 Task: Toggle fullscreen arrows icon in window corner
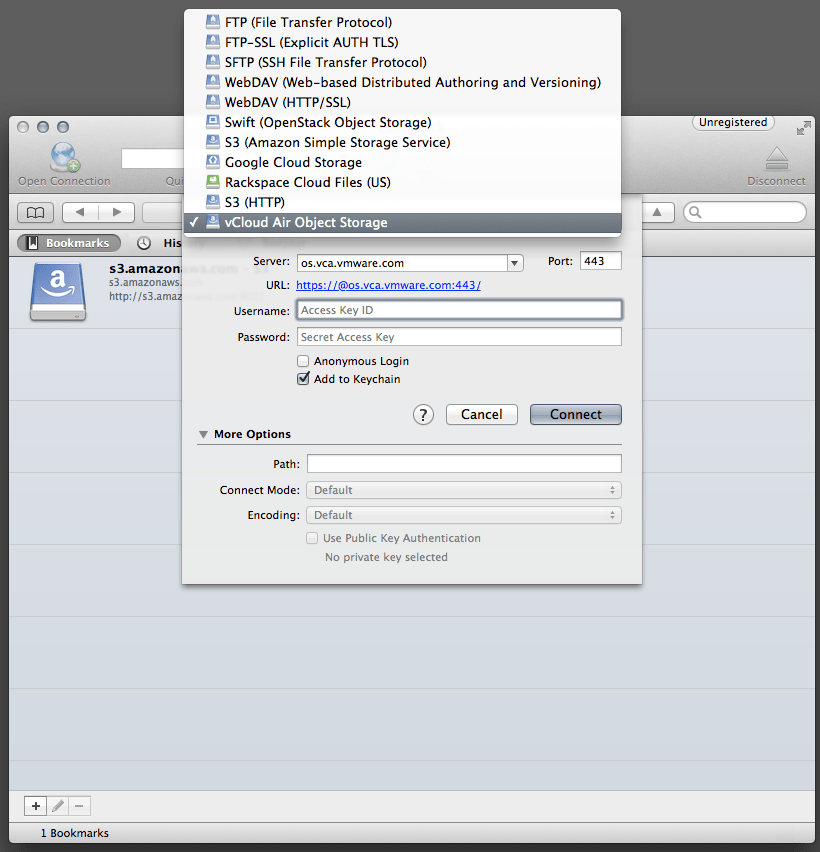click(x=804, y=128)
